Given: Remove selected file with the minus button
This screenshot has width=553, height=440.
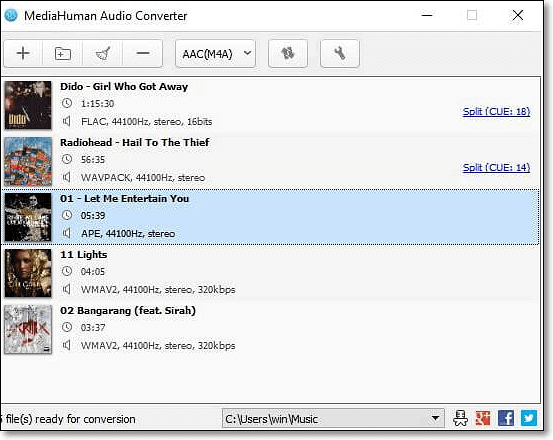Looking at the screenshot, I should [x=143, y=53].
